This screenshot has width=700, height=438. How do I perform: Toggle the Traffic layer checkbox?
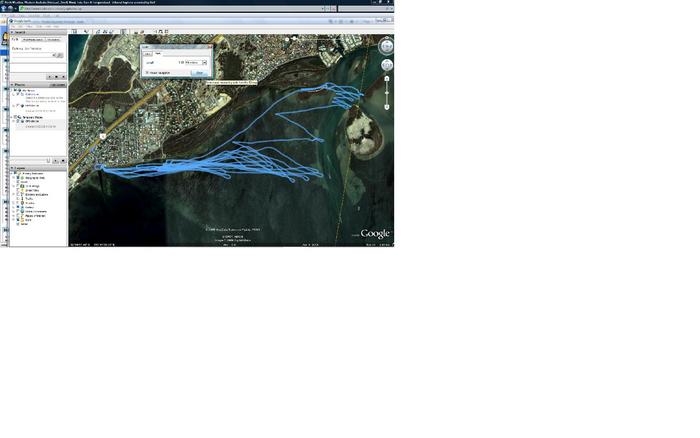(18, 199)
